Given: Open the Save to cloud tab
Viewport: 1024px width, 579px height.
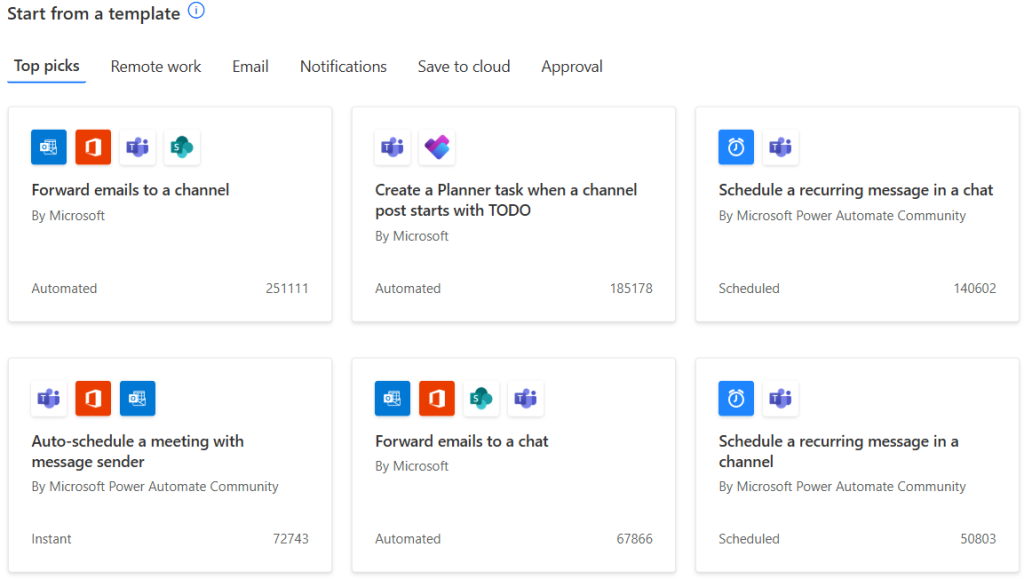Looking at the screenshot, I should 464,66.
